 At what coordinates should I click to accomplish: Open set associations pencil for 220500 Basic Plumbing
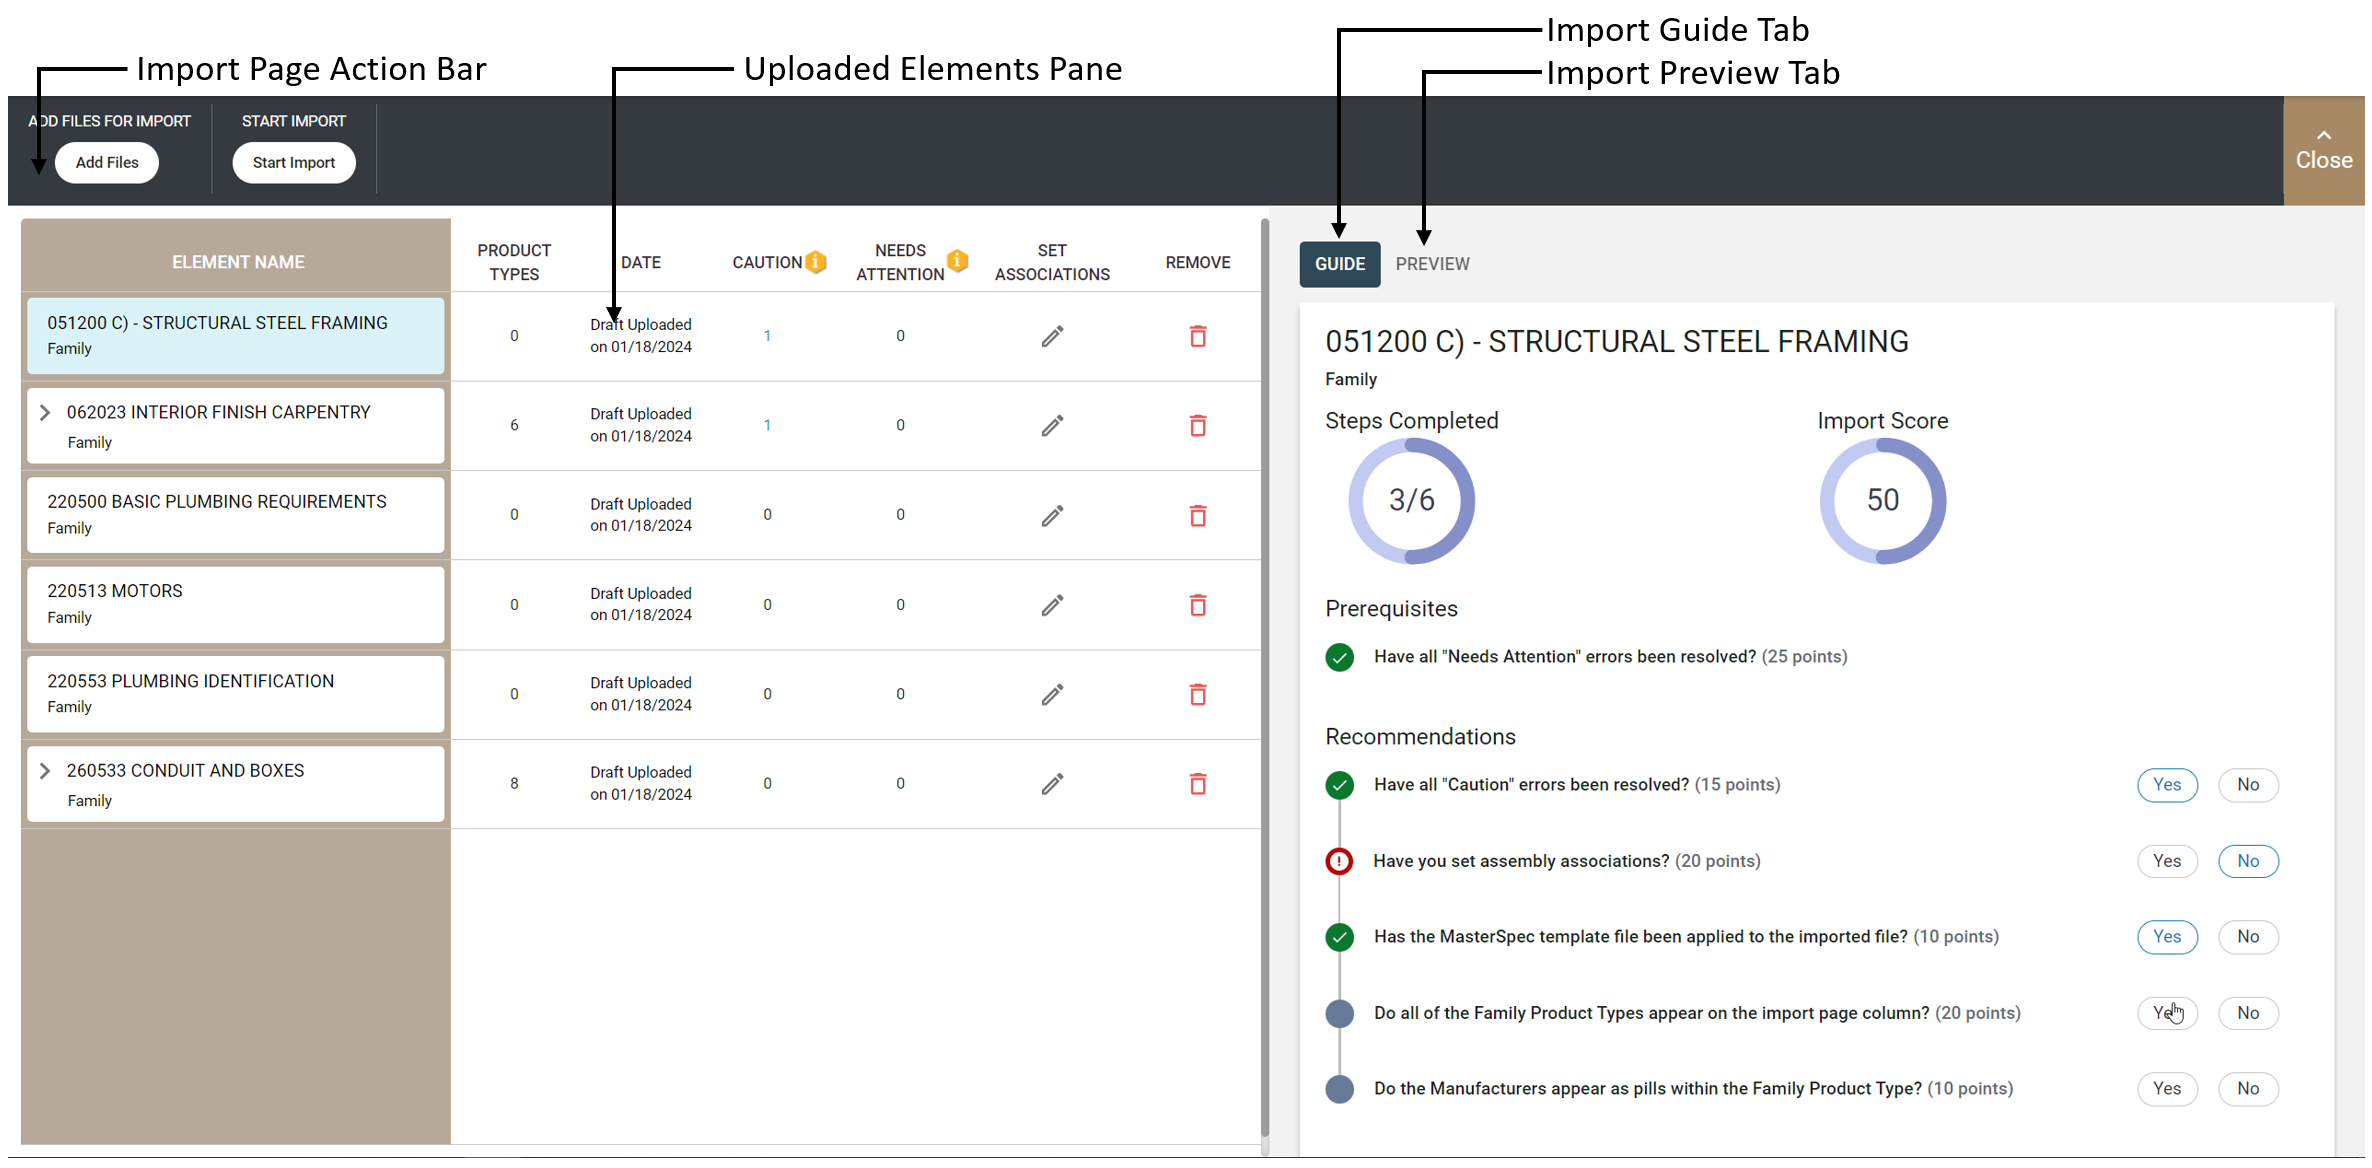[1051, 515]
